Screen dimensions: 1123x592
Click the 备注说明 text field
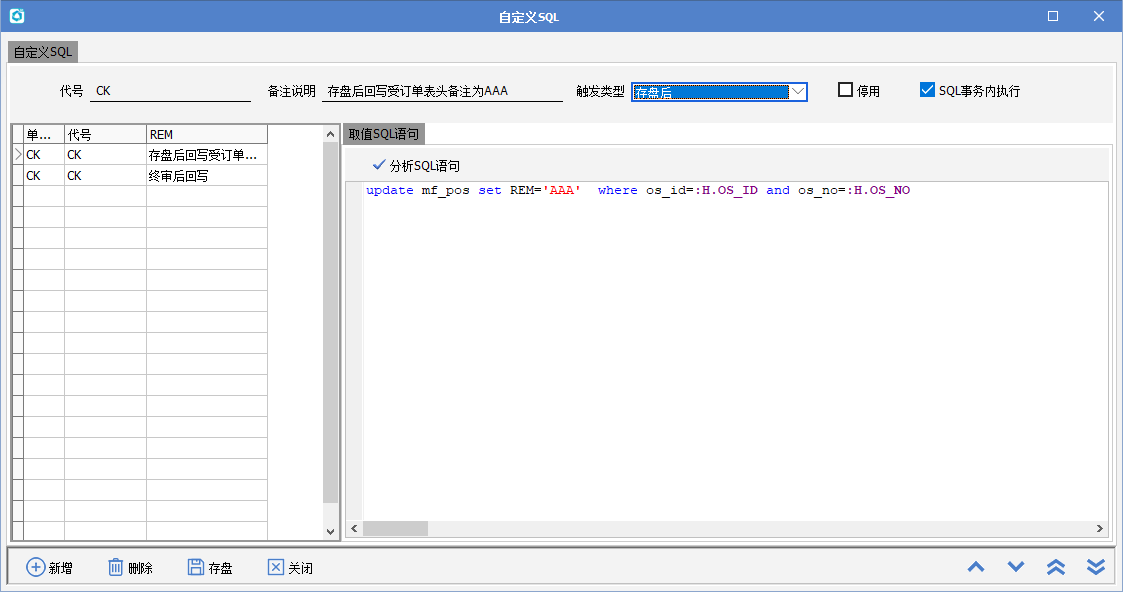click(442, 91)
